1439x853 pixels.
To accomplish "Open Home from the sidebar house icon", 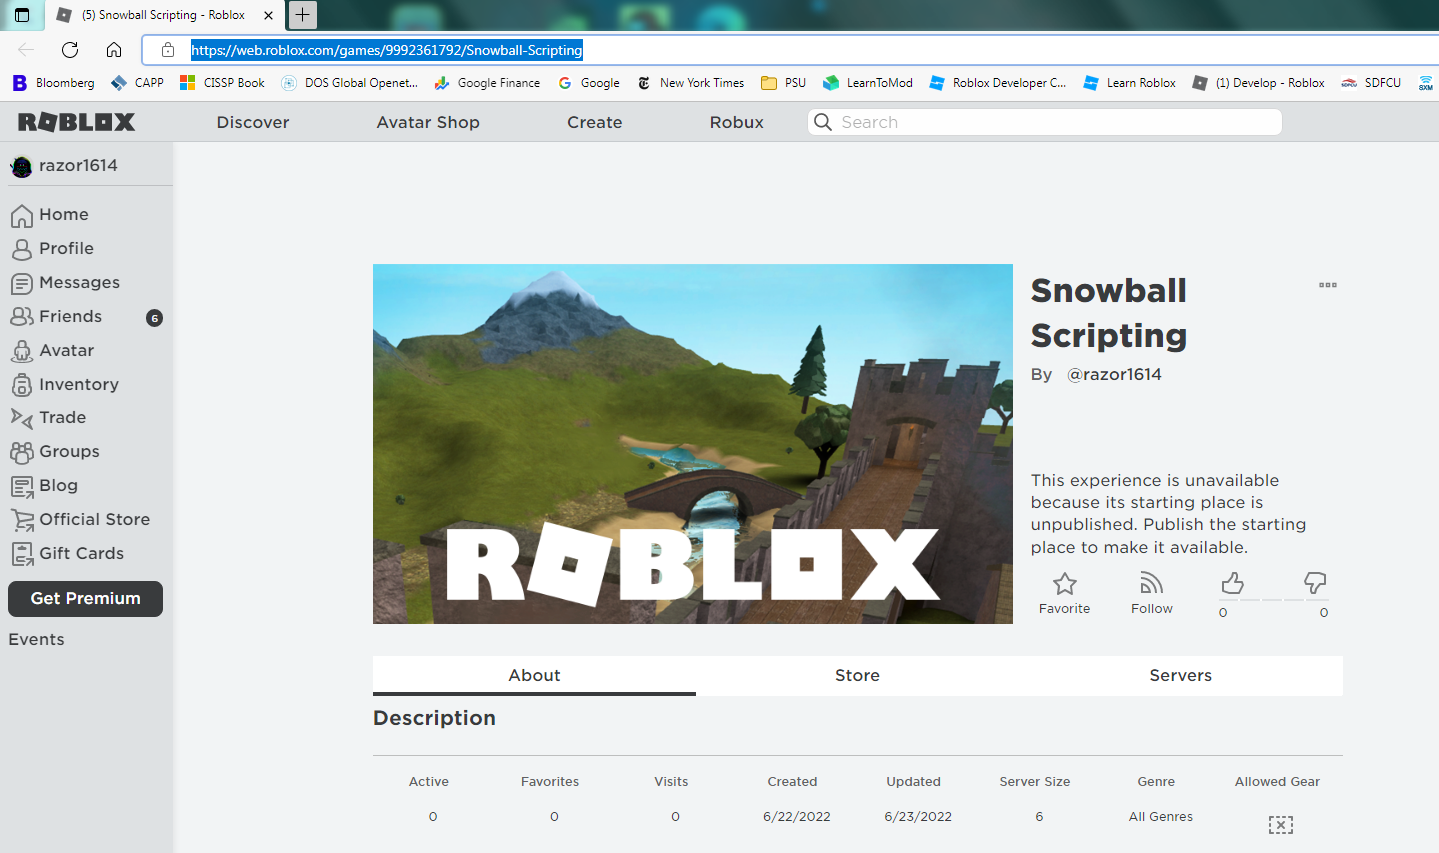I will [x=21, y=215].
